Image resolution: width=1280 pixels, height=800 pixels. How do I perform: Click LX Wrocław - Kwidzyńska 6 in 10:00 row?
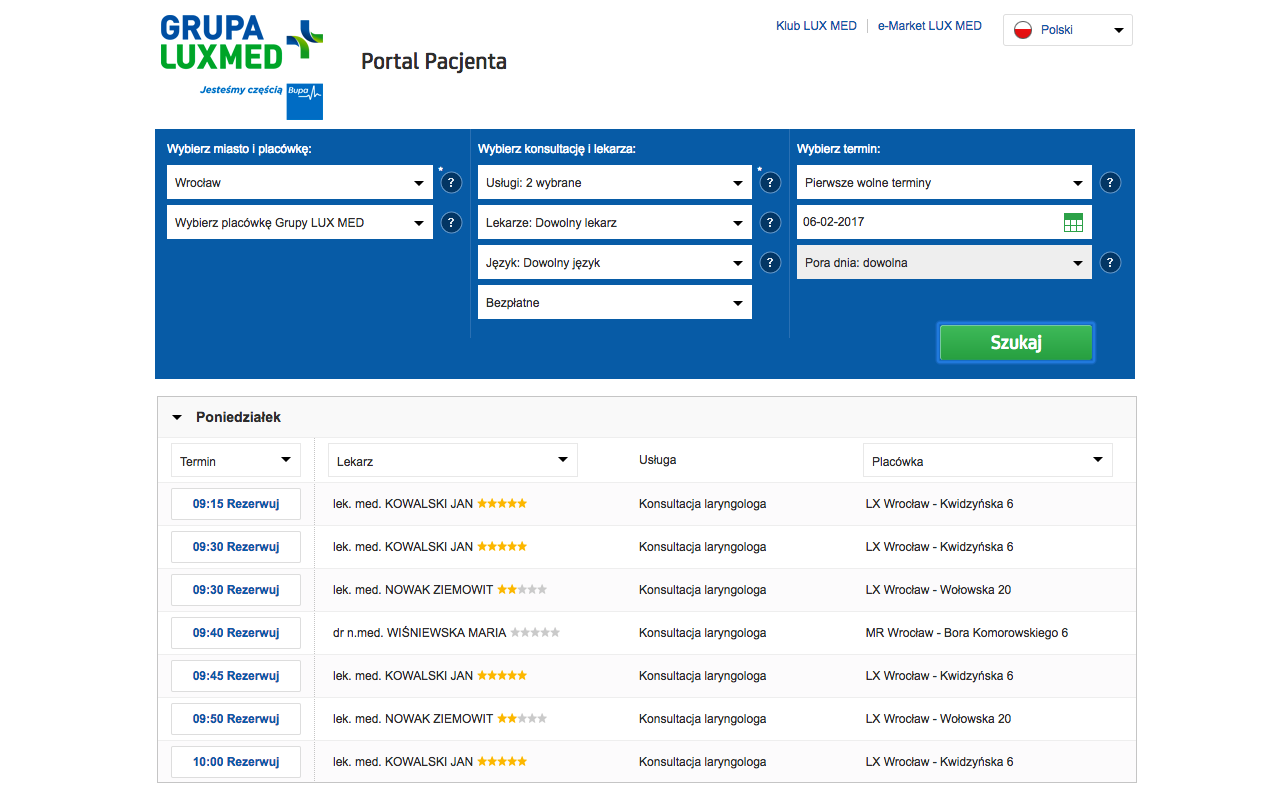(x=940, y=762)
